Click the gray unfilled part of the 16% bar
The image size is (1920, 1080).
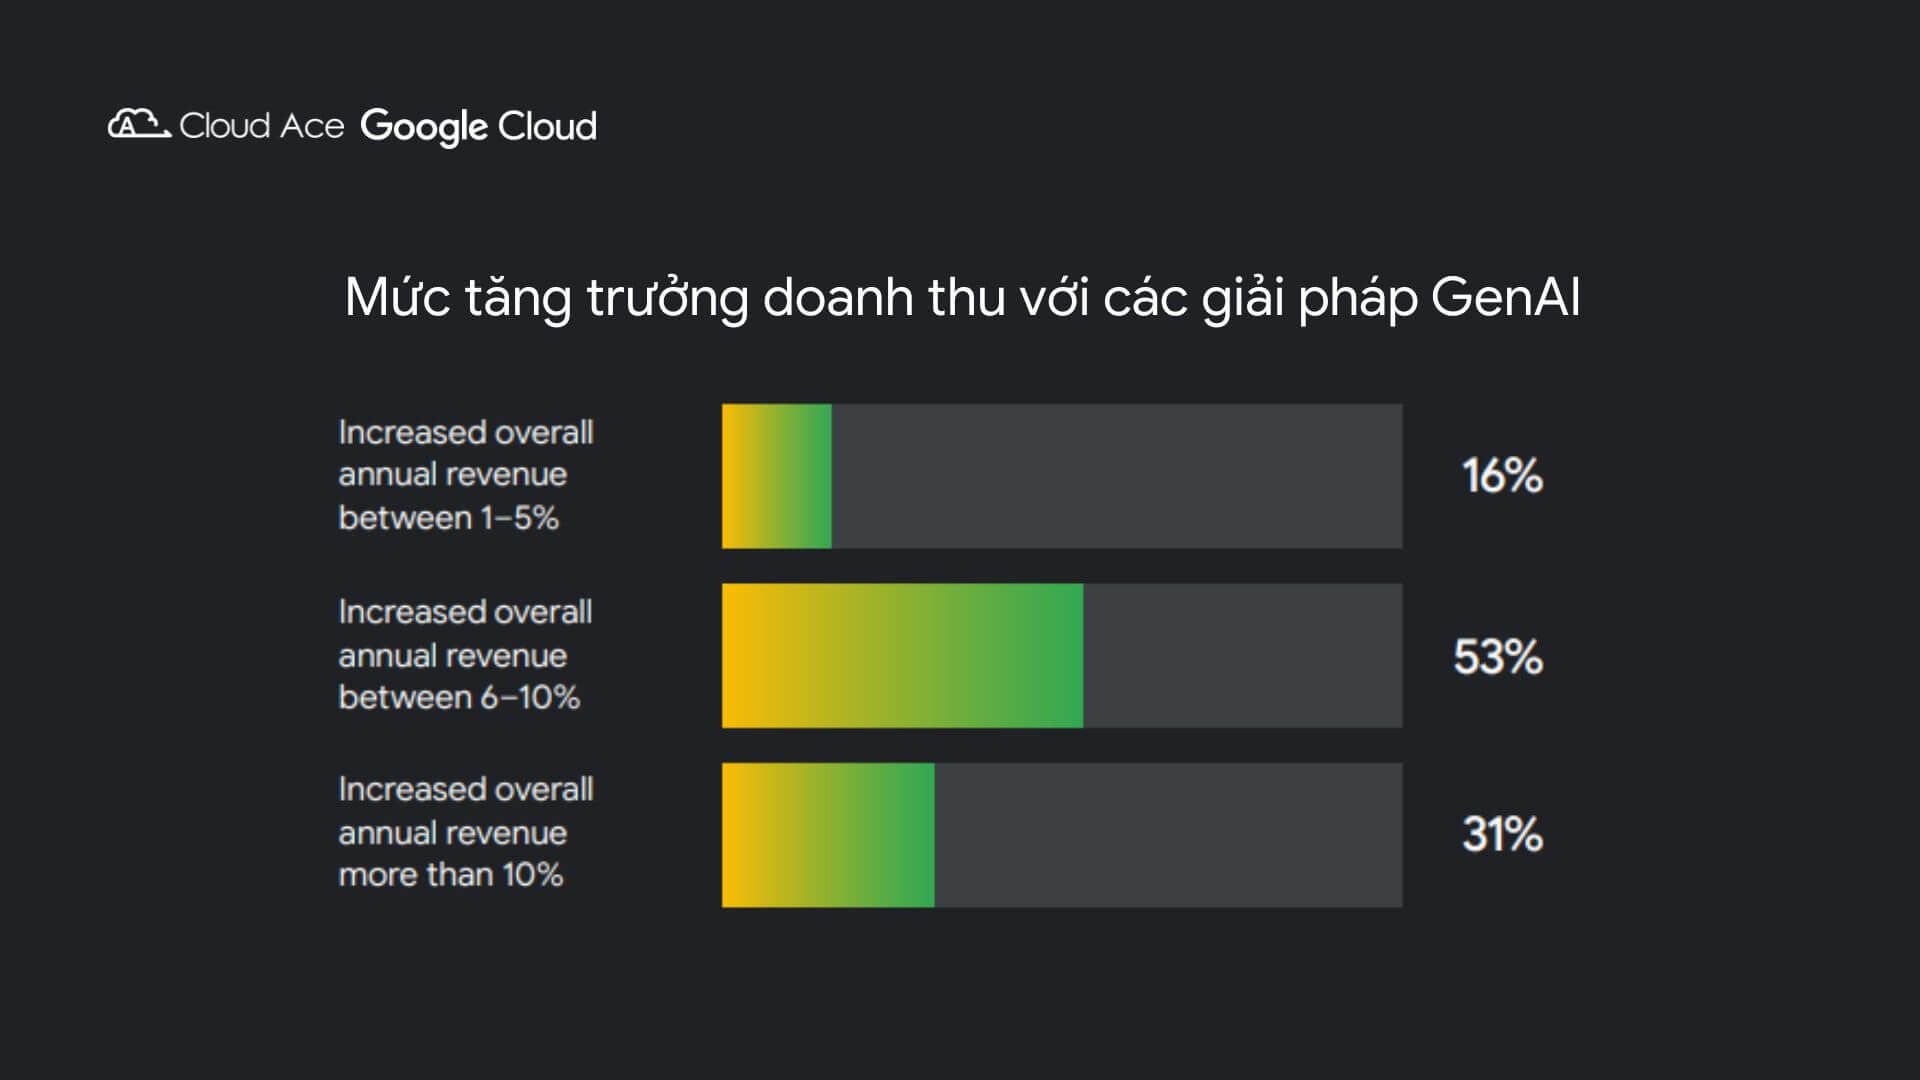[1116, 476]
